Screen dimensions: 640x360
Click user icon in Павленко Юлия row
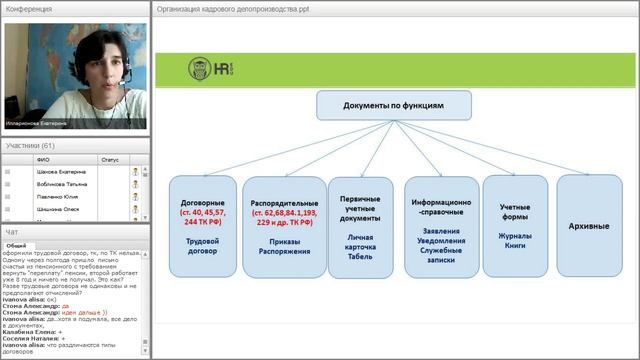point(136,197)
